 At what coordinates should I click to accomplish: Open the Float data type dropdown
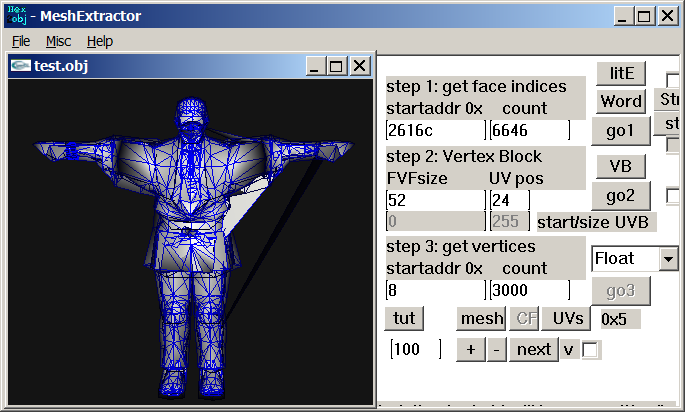point(668,259)
